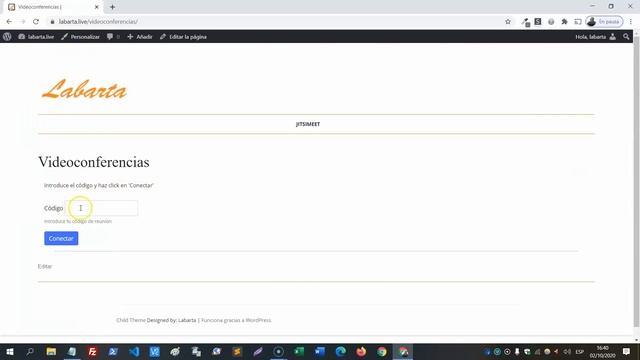Click the S extension icon in toolbar
Screen dimensions: 640x360
538,22
